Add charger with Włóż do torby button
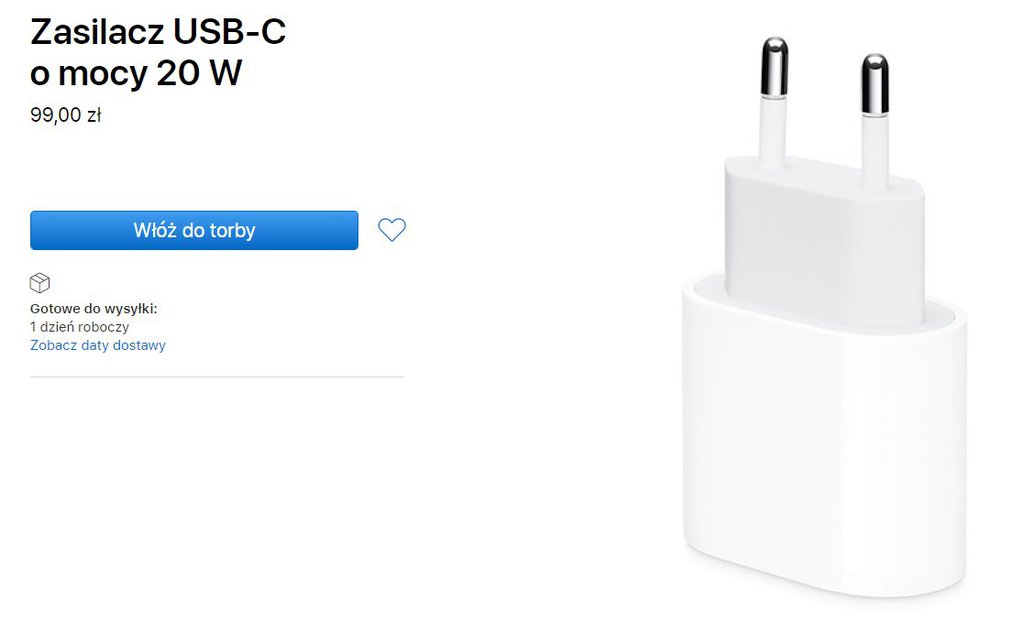Screen dimensions: 1024x622 pyautogui.click(x=194, y=230)
